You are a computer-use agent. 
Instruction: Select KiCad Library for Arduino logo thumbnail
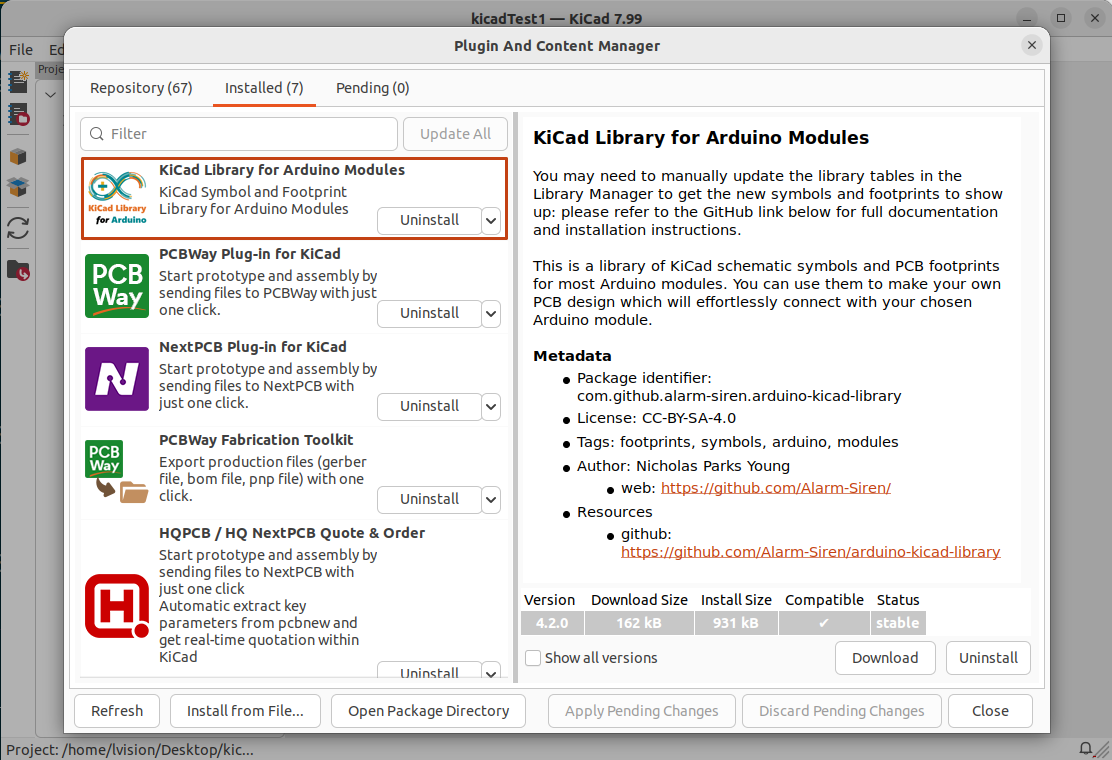(117, 198)
